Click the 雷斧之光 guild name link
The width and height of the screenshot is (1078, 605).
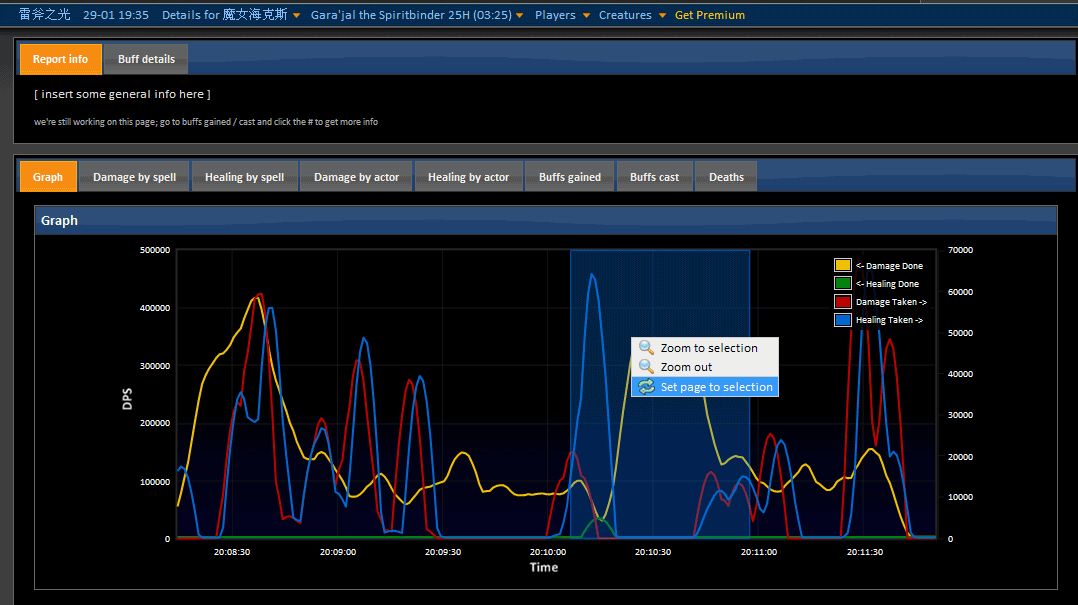pos(44,14)
